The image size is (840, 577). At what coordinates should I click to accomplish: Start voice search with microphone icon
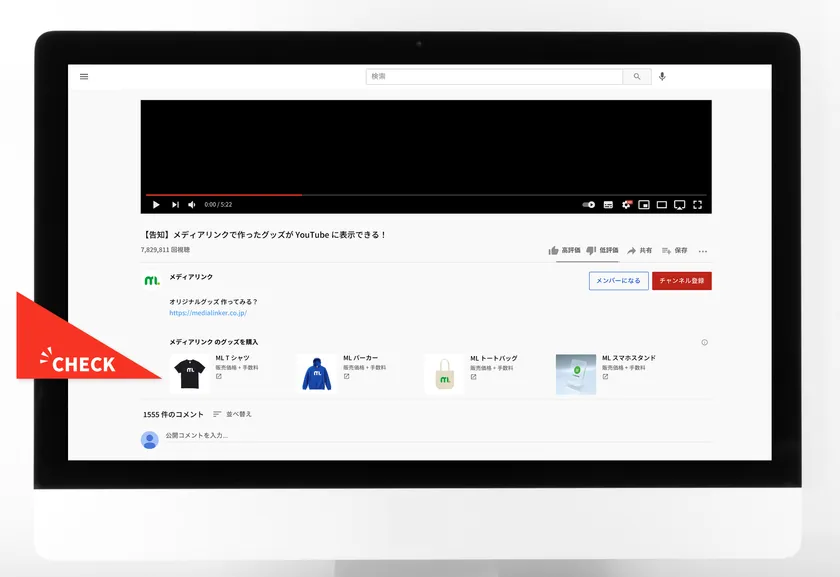(x=662, y=77)
